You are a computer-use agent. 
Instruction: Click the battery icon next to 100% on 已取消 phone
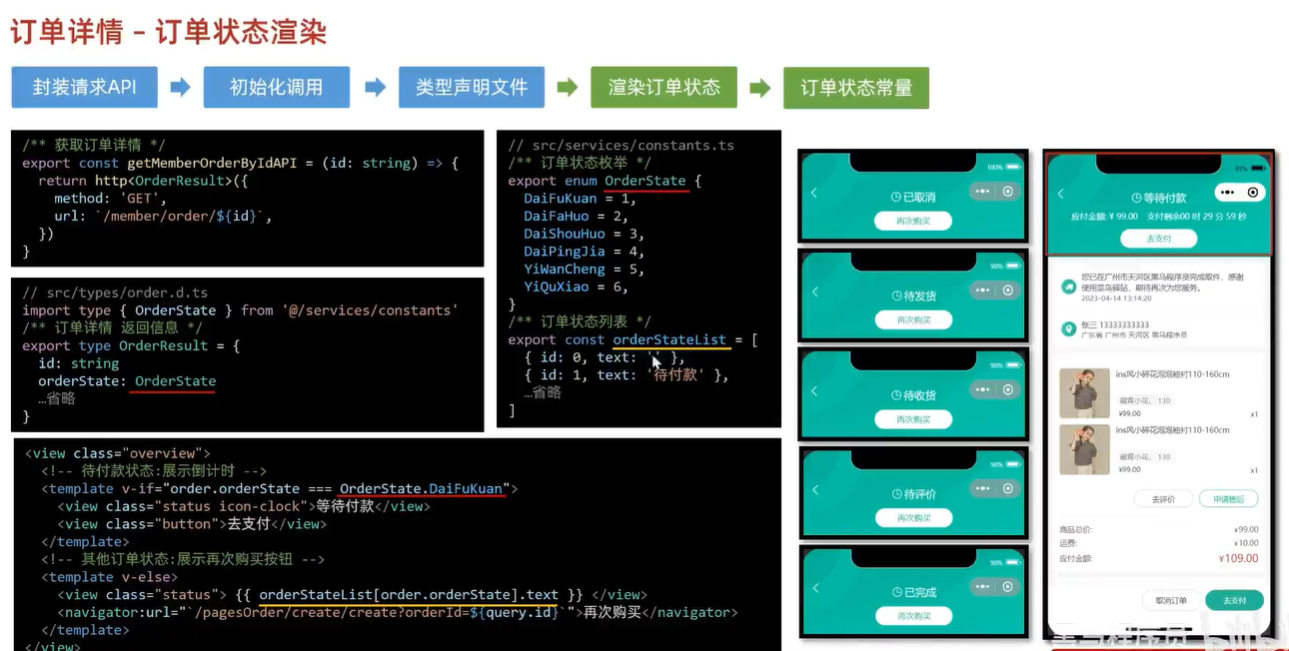[1013, 167]
